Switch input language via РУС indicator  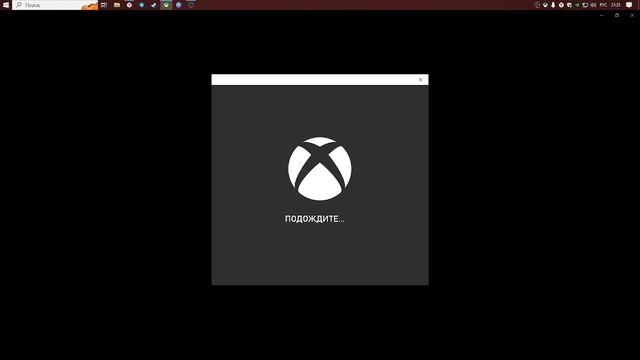tap(603, 5)
